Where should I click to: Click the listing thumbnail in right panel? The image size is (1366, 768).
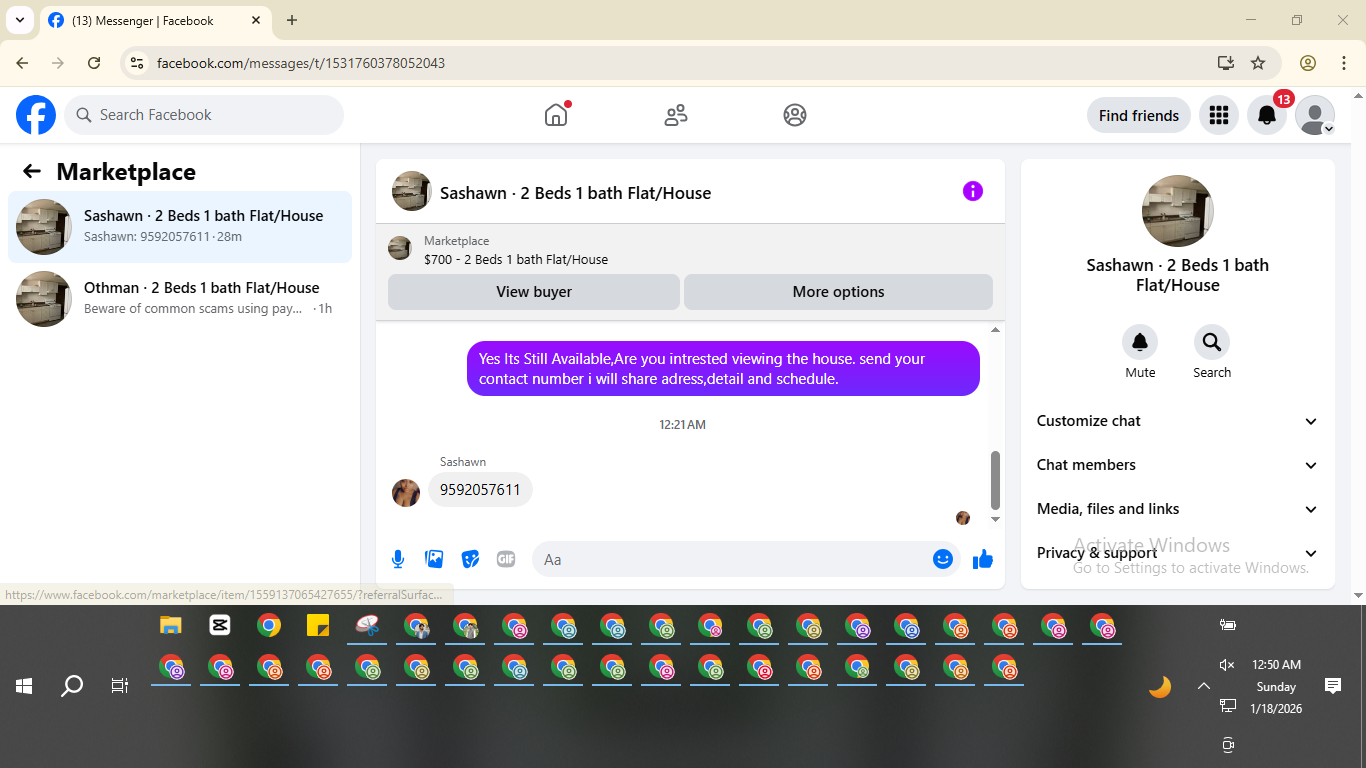[1178, 211]
